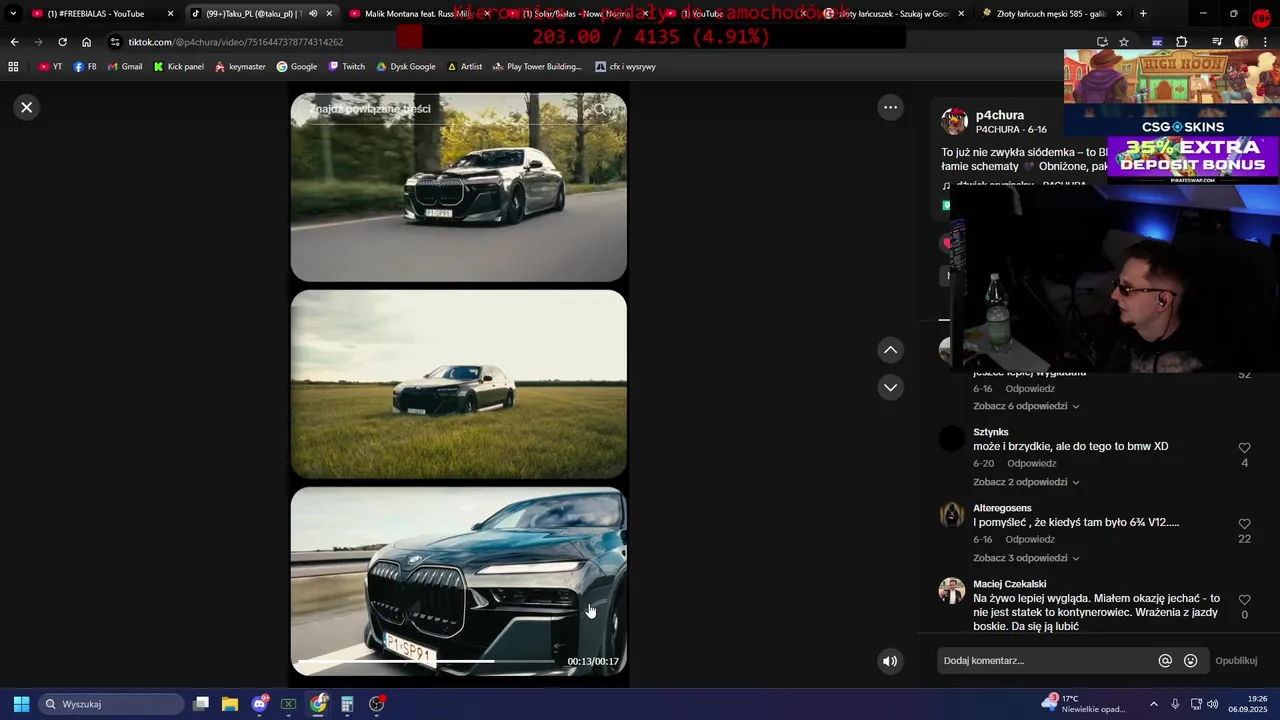Reply to the Sztynks comment

[1031, 464]
